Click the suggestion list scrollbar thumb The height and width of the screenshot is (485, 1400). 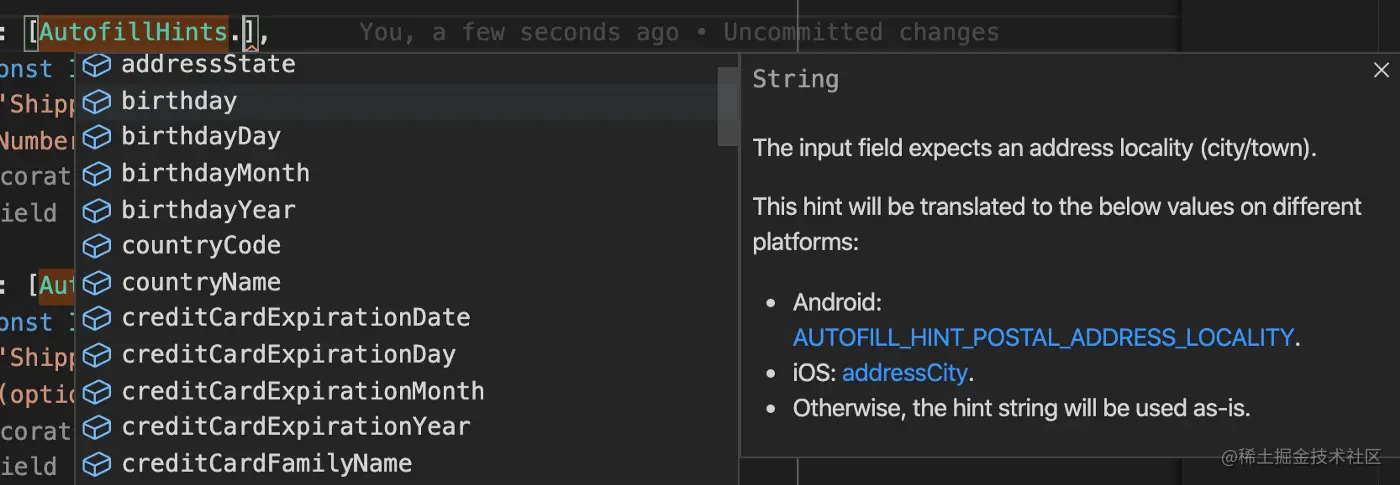(x=728, y=106)
